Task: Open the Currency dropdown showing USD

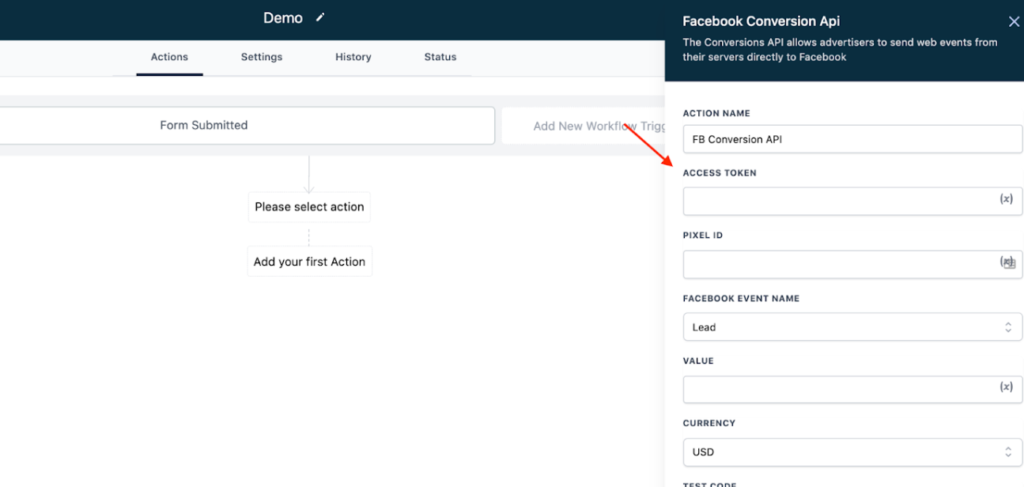Action: pyautogui.click(x=852, y=452)
